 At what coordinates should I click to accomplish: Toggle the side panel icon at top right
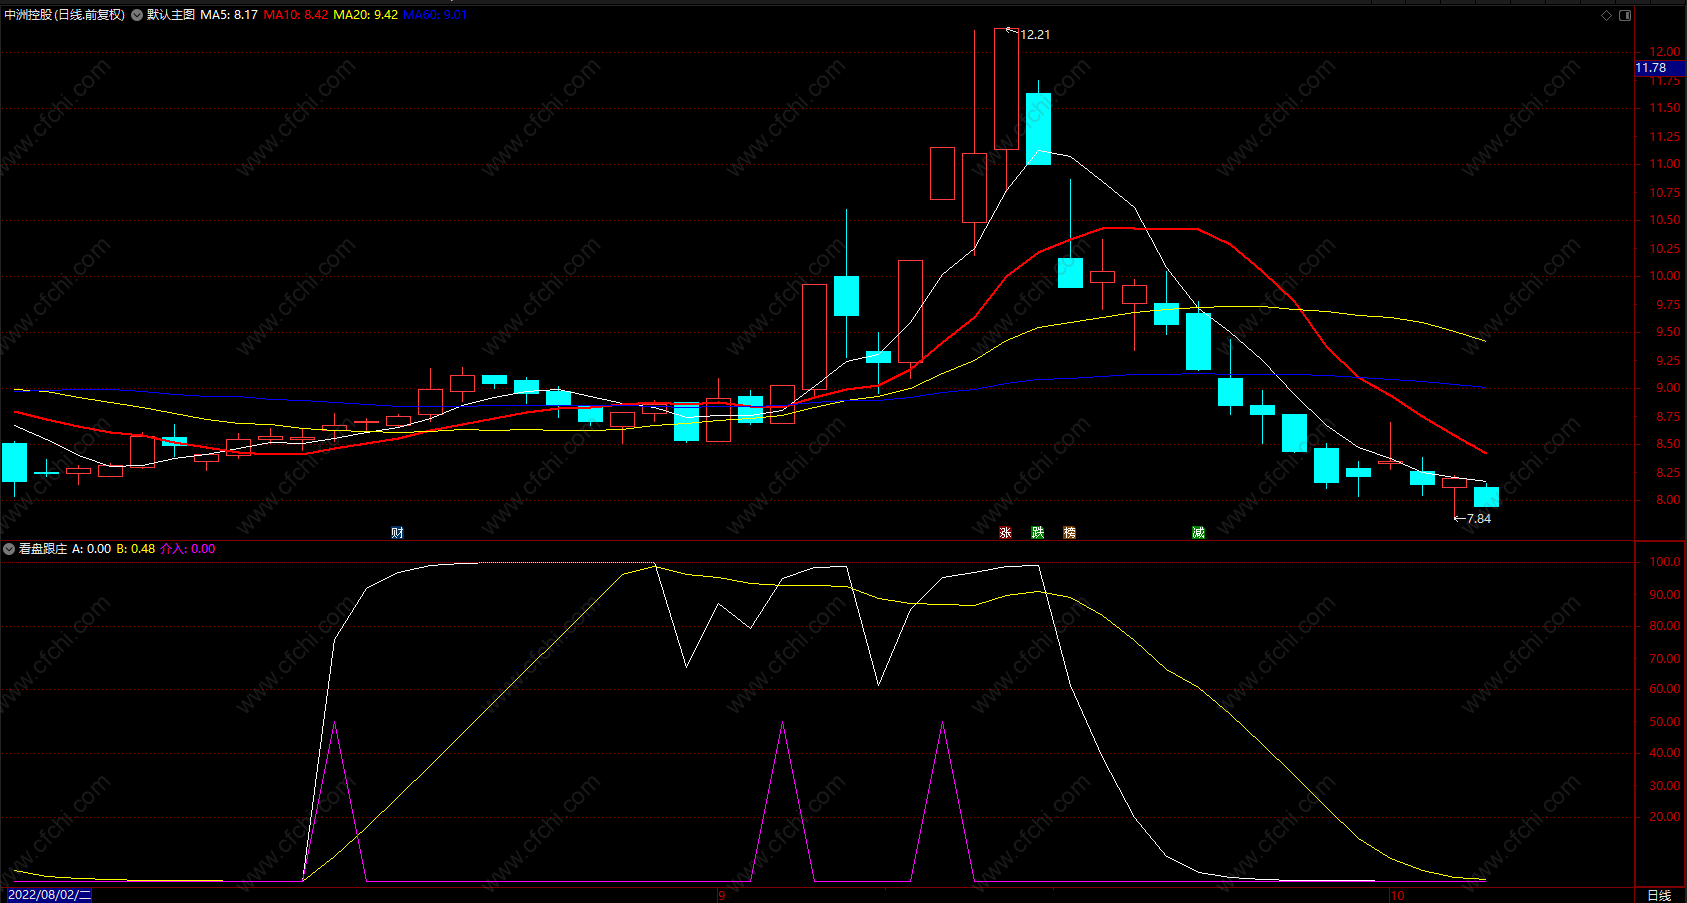(x=1625, y=15)
